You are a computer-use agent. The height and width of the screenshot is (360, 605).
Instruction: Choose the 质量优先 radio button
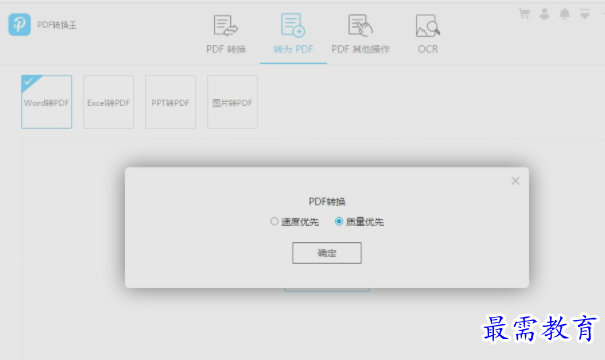339,221
